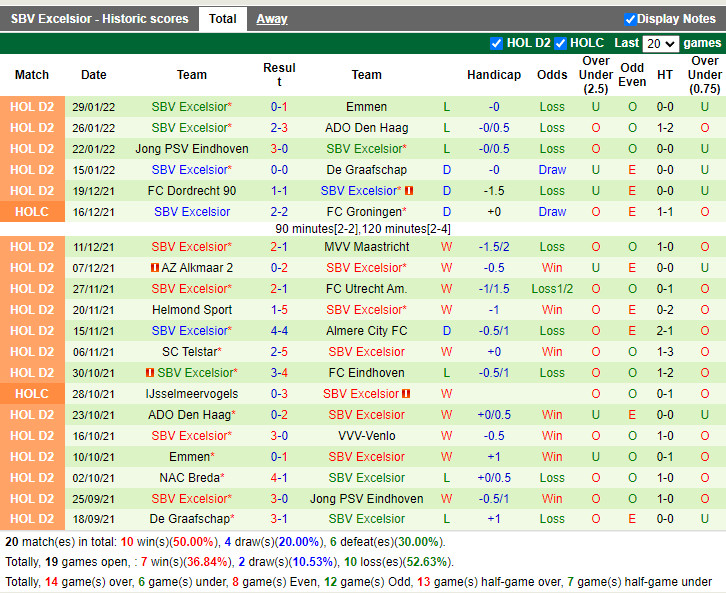
Task: Click the date 16/12/21
Action: coord(94,212)
